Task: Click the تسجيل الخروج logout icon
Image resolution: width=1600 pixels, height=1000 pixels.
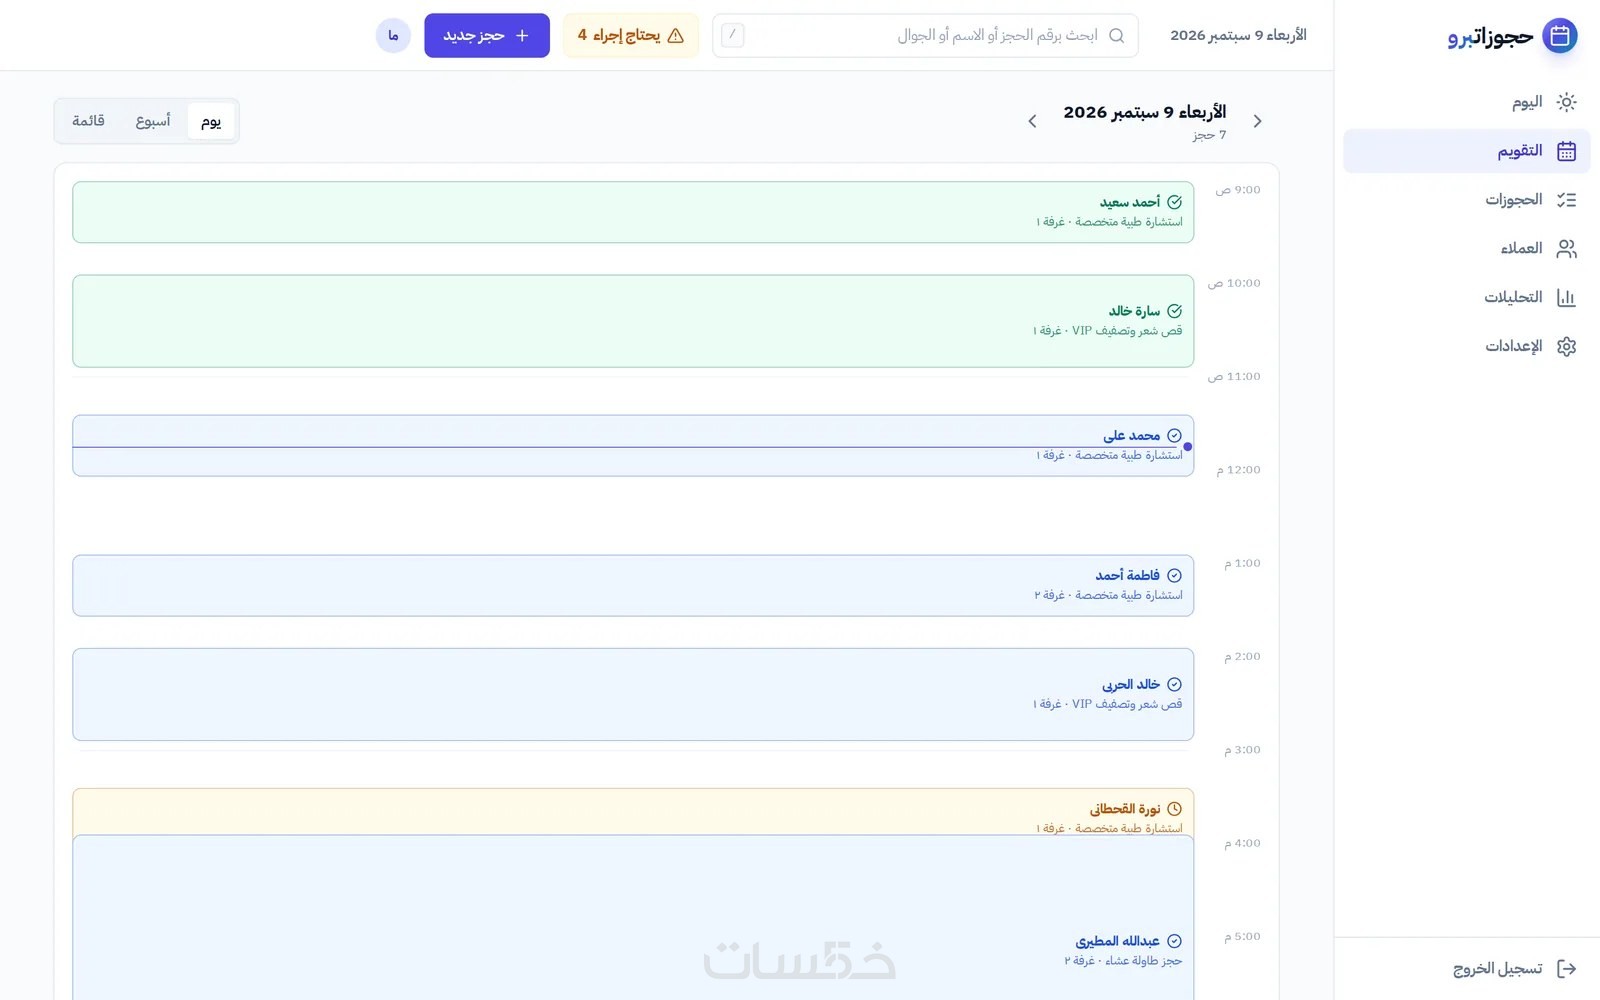Action: click(x=1566, y=968)
